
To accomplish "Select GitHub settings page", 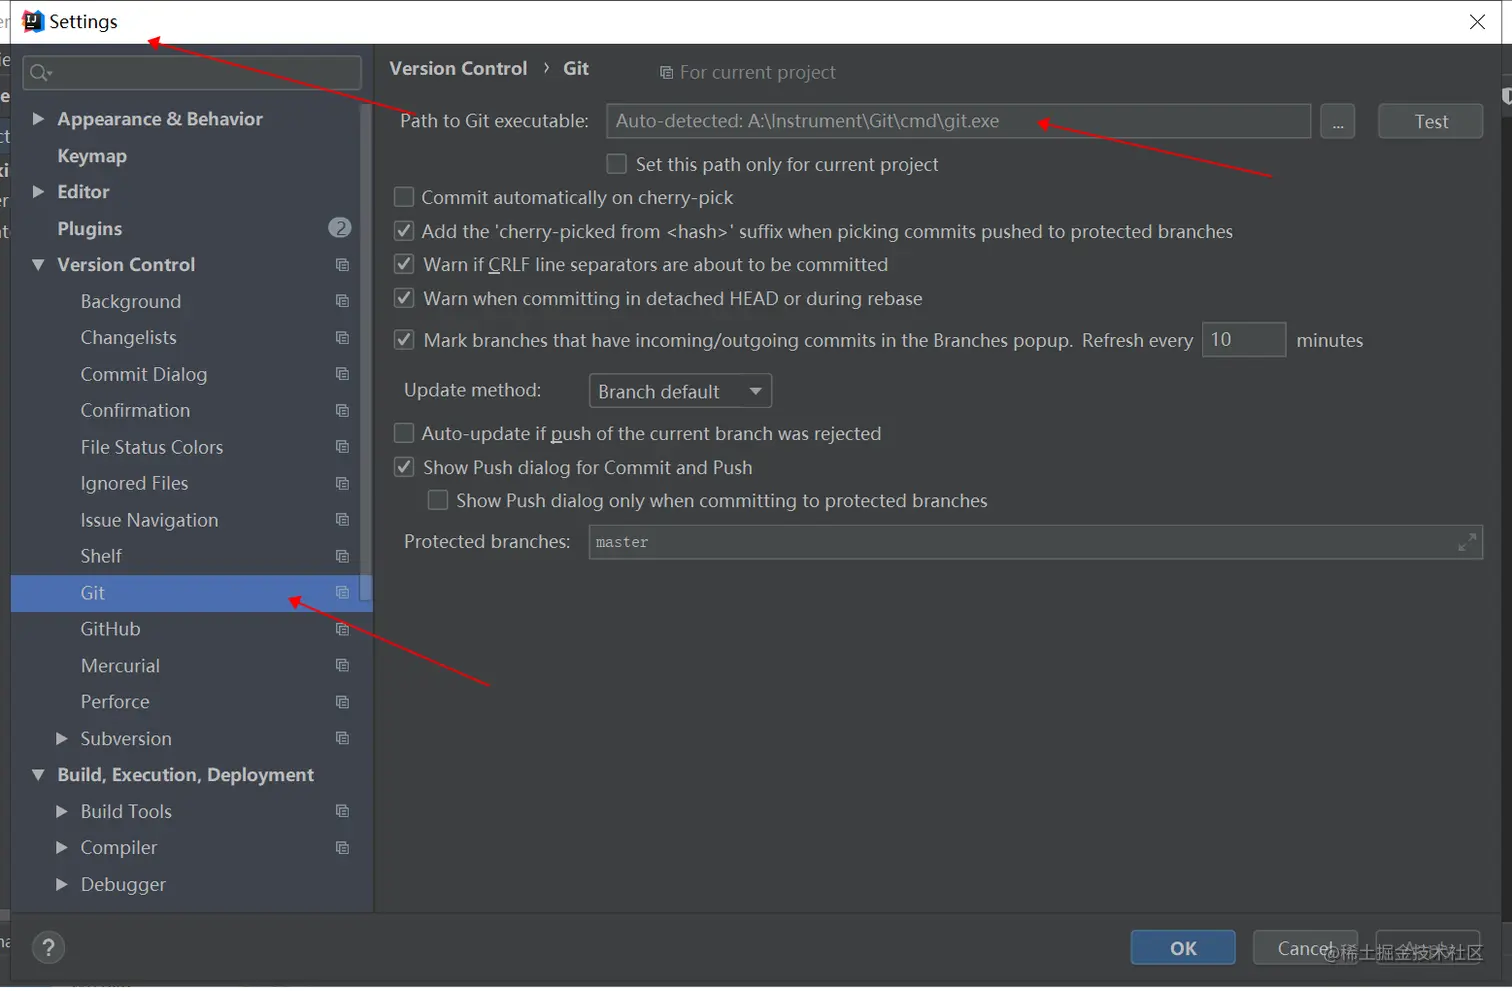I will tap(111, 629).
